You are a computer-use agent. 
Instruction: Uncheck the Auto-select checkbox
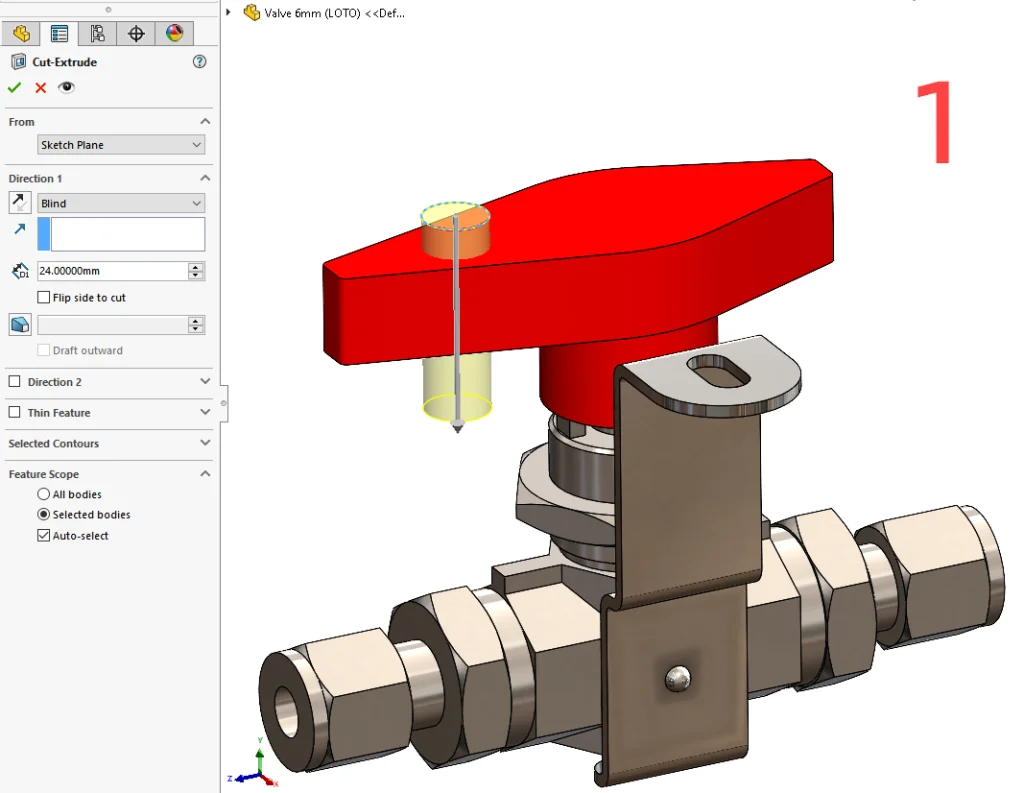point(44,535)
